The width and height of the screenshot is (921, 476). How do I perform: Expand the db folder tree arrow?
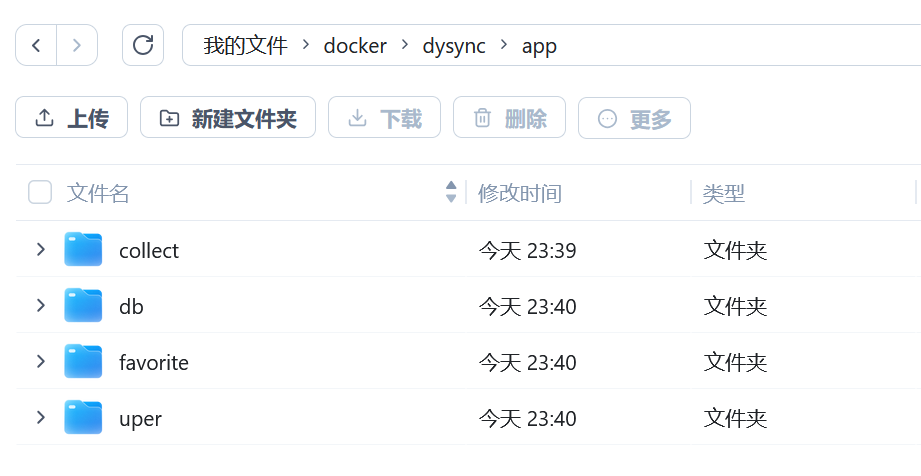pos(41,306)
